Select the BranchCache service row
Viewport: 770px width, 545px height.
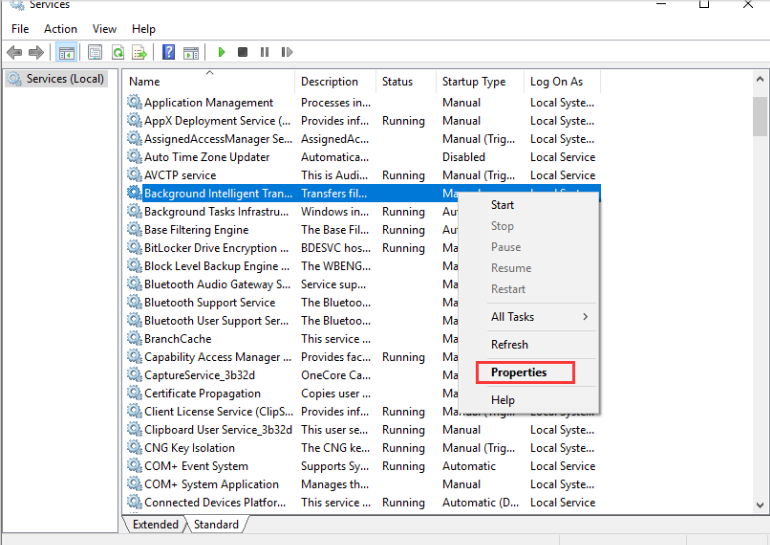point(177,339)
